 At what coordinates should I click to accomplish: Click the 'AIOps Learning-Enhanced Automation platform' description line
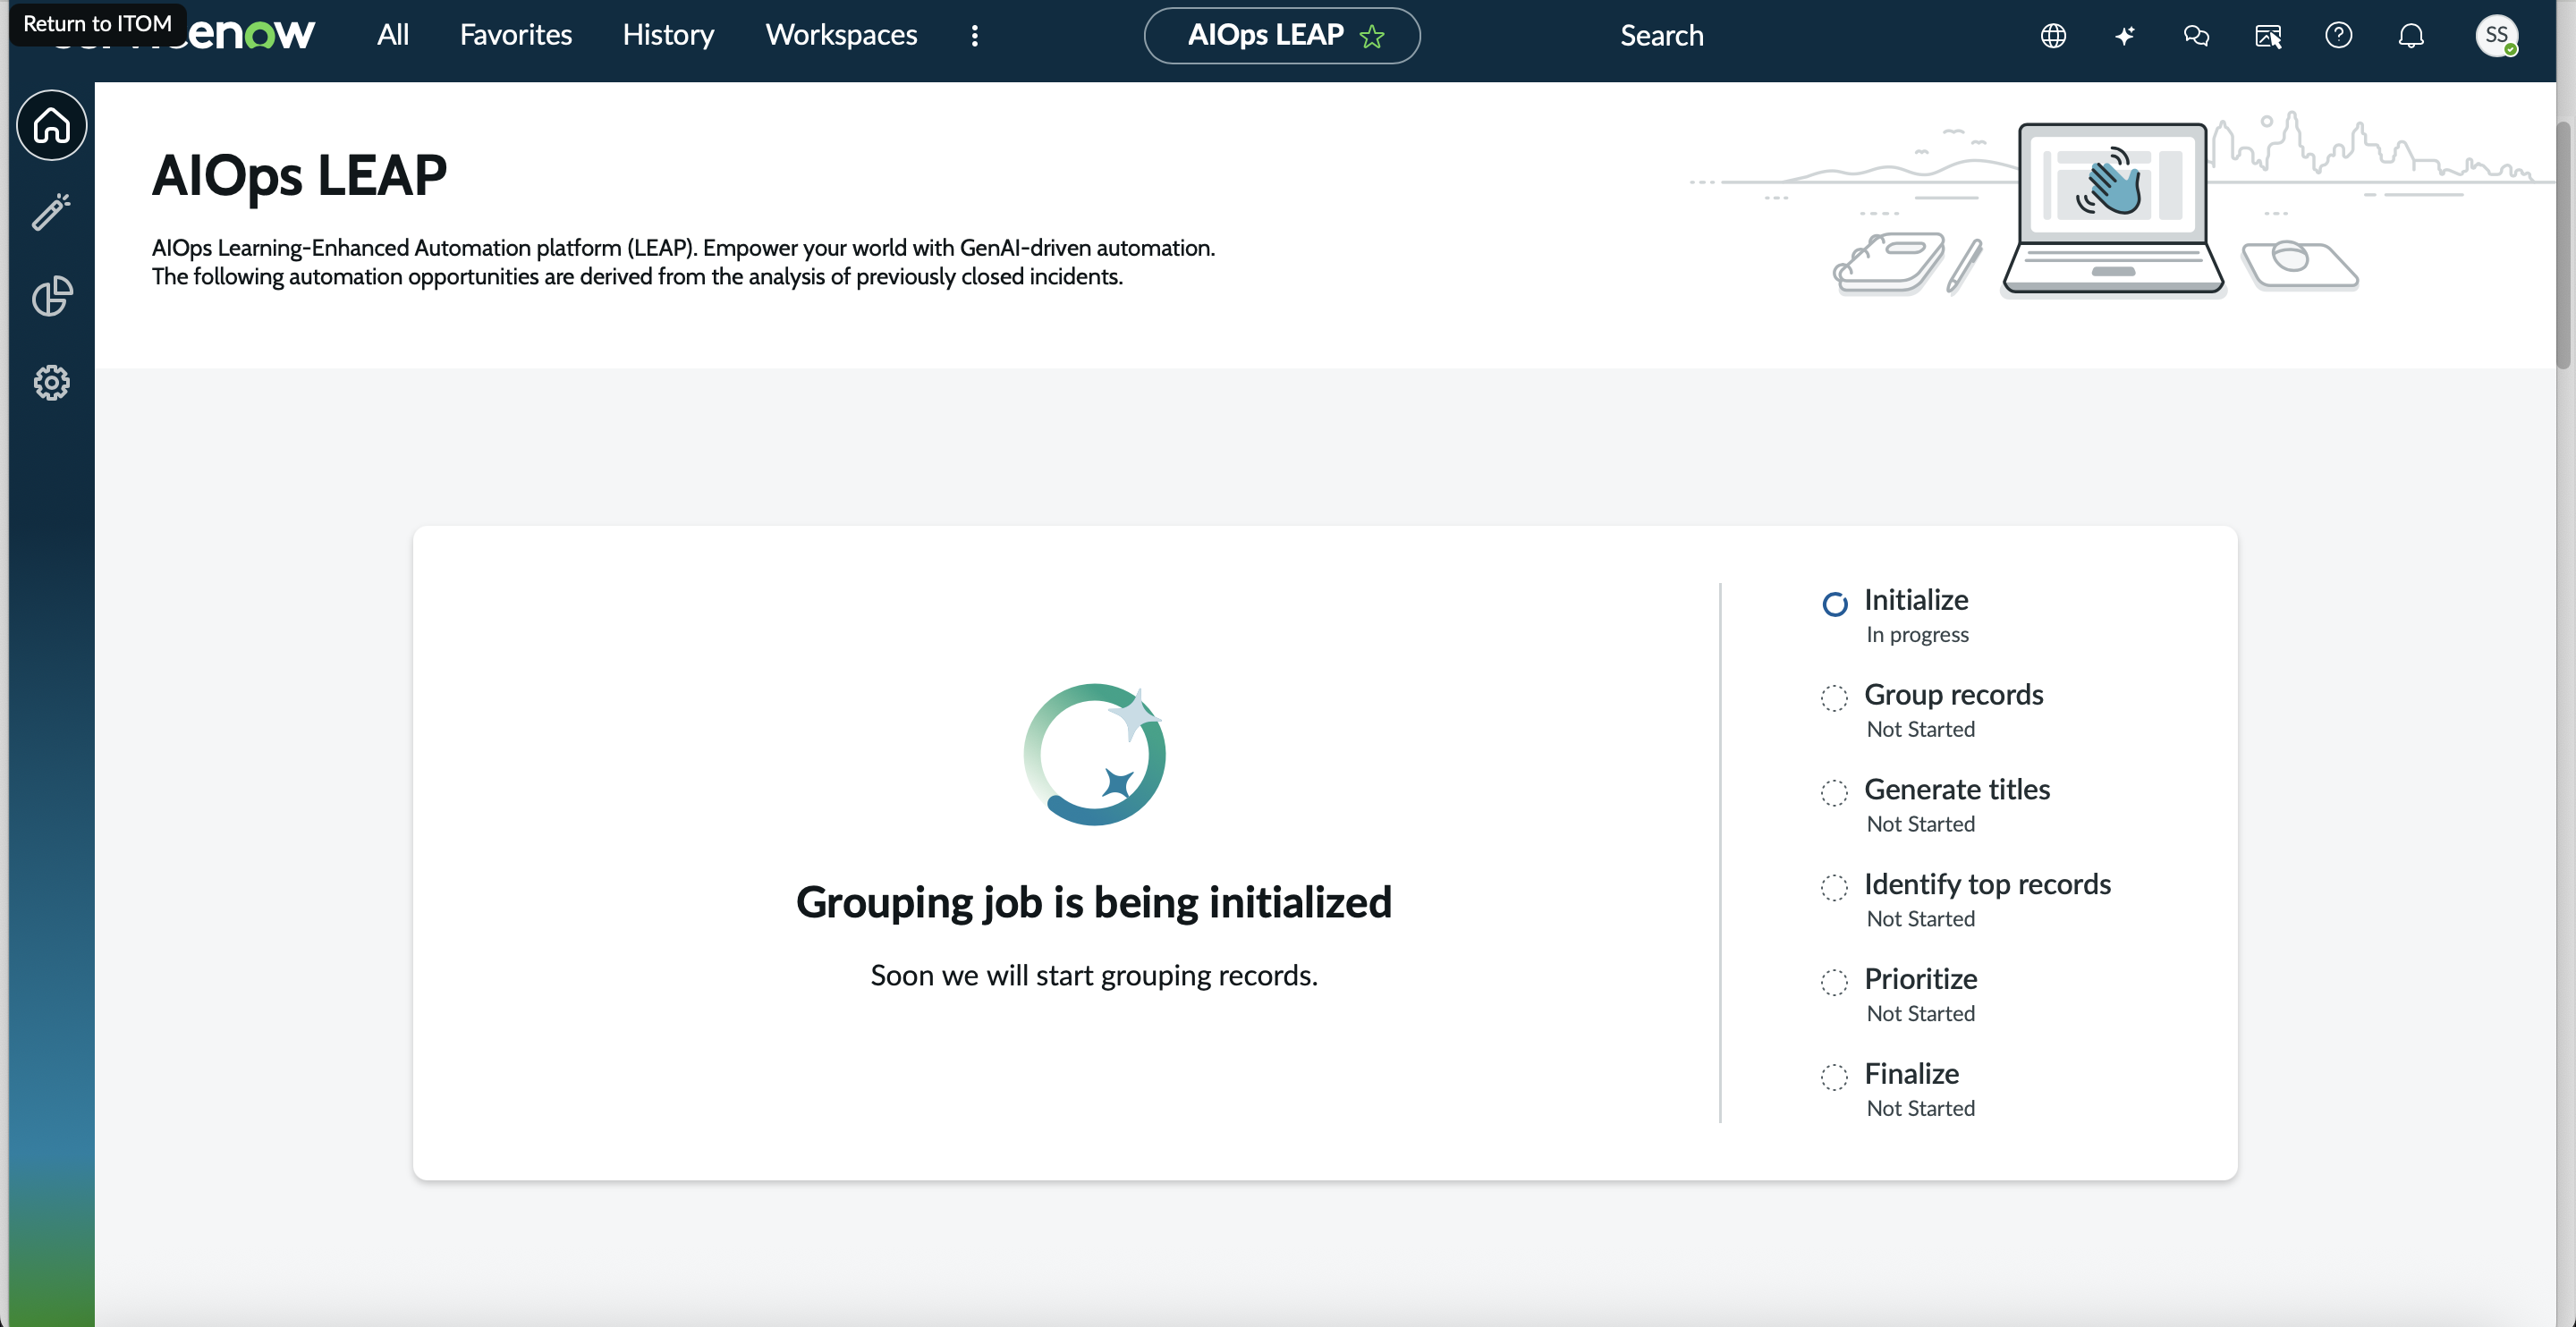pyautogui.click(x=684, y=247)
